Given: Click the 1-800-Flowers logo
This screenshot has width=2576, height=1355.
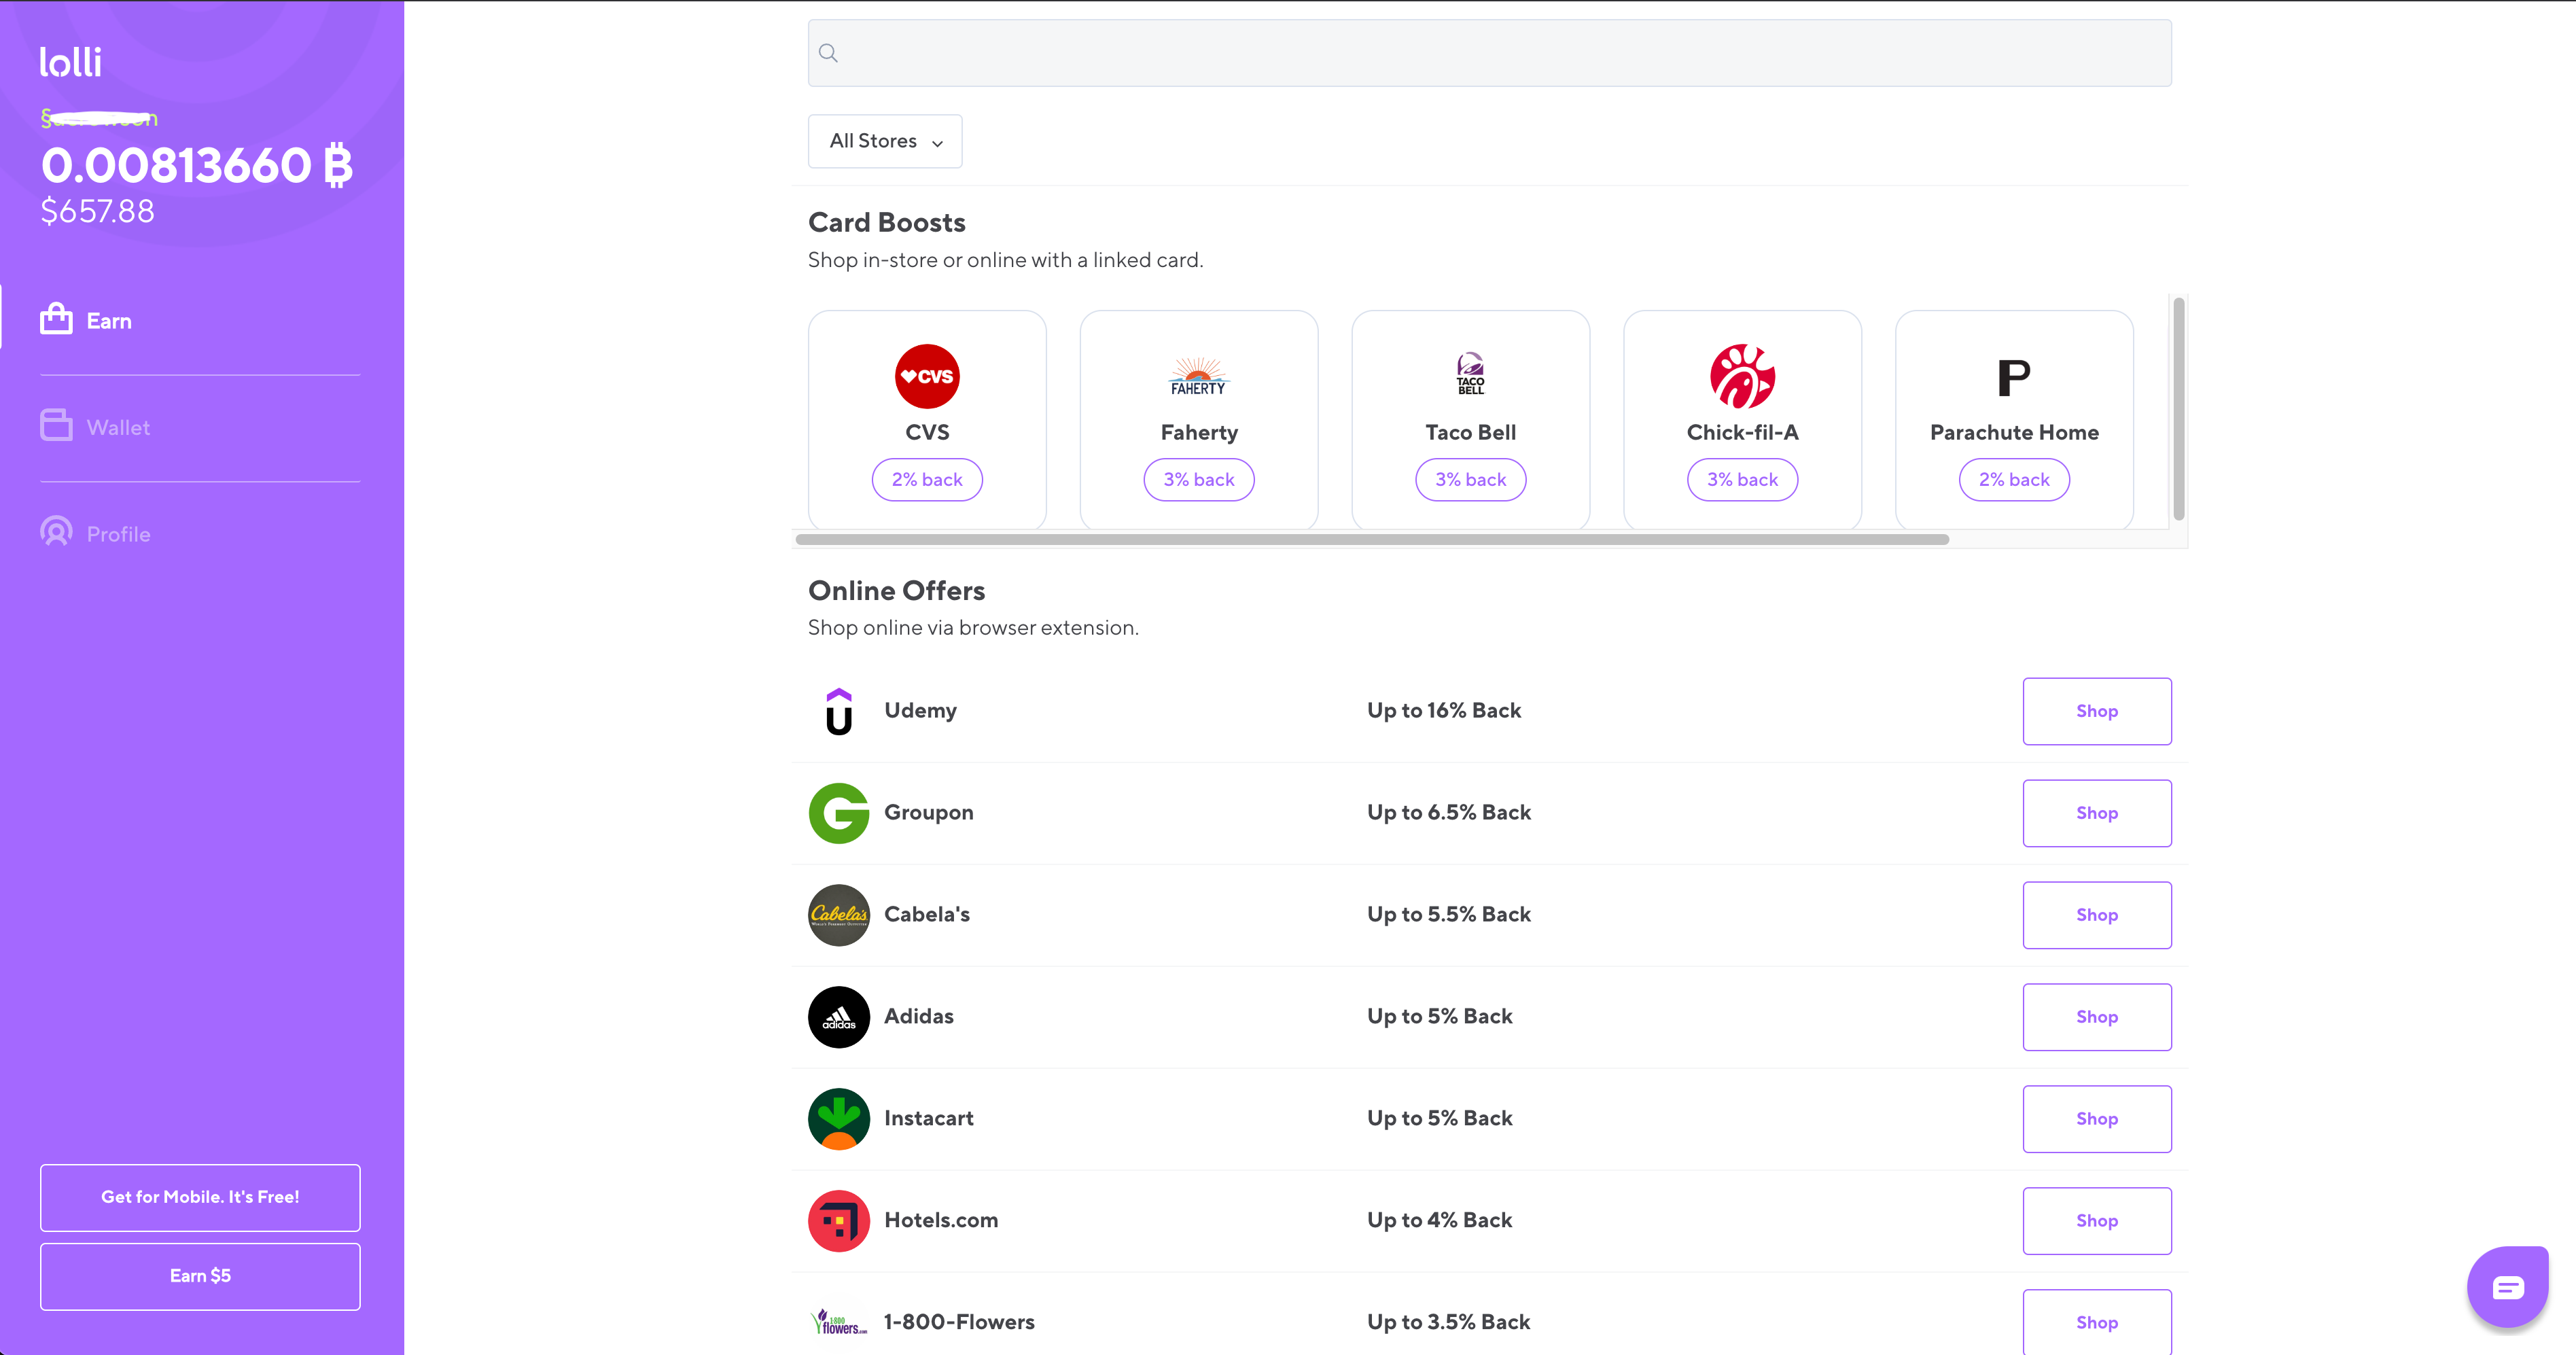Looking at the screenshot, I should pos(839,1322).
